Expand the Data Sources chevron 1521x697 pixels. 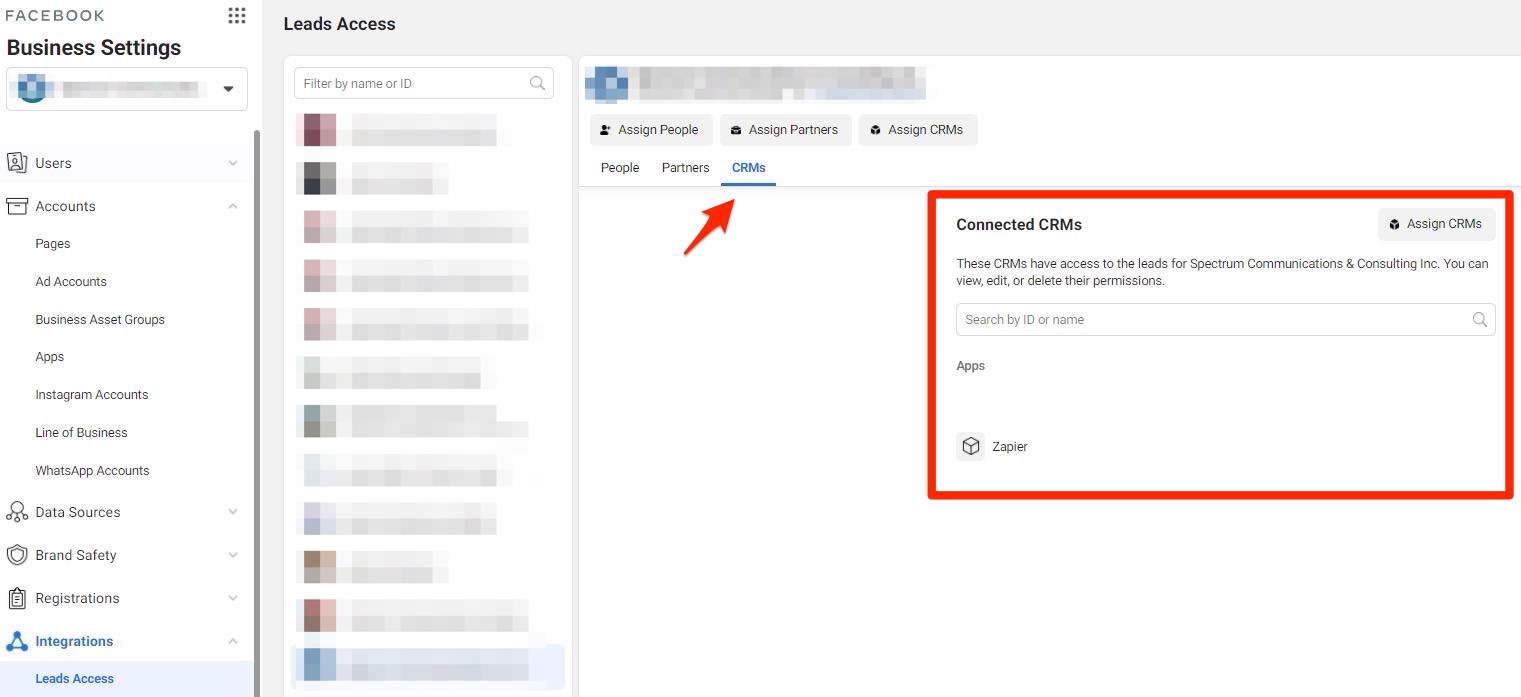[x=233, y=512]
